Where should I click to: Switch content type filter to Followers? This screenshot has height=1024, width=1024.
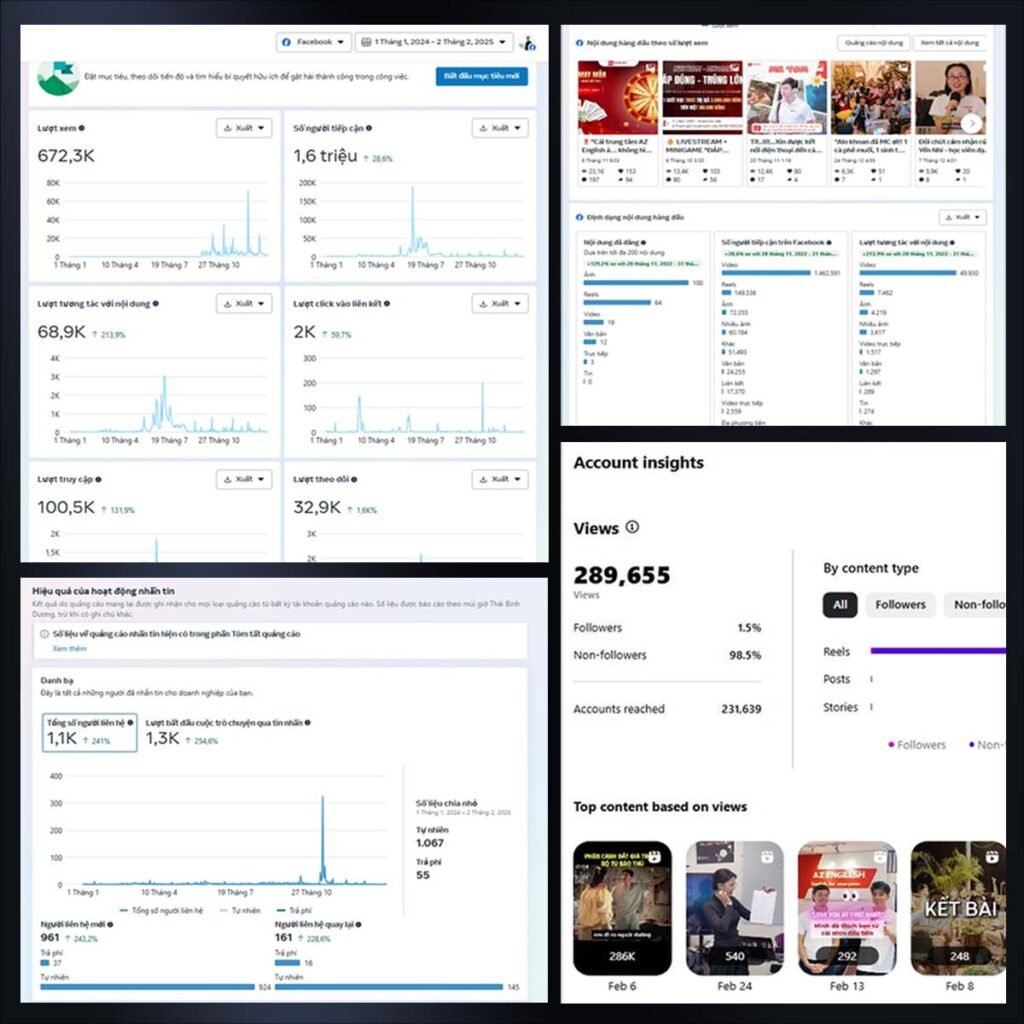(x=900, y=604)
